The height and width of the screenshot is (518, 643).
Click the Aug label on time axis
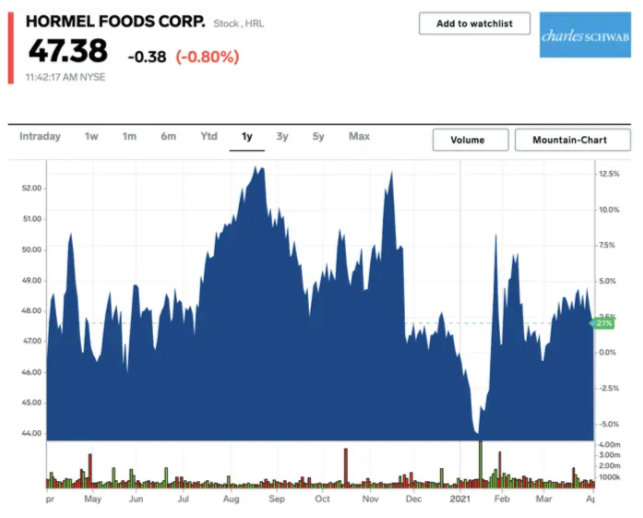pyautogui.click(x=231, y=499)
